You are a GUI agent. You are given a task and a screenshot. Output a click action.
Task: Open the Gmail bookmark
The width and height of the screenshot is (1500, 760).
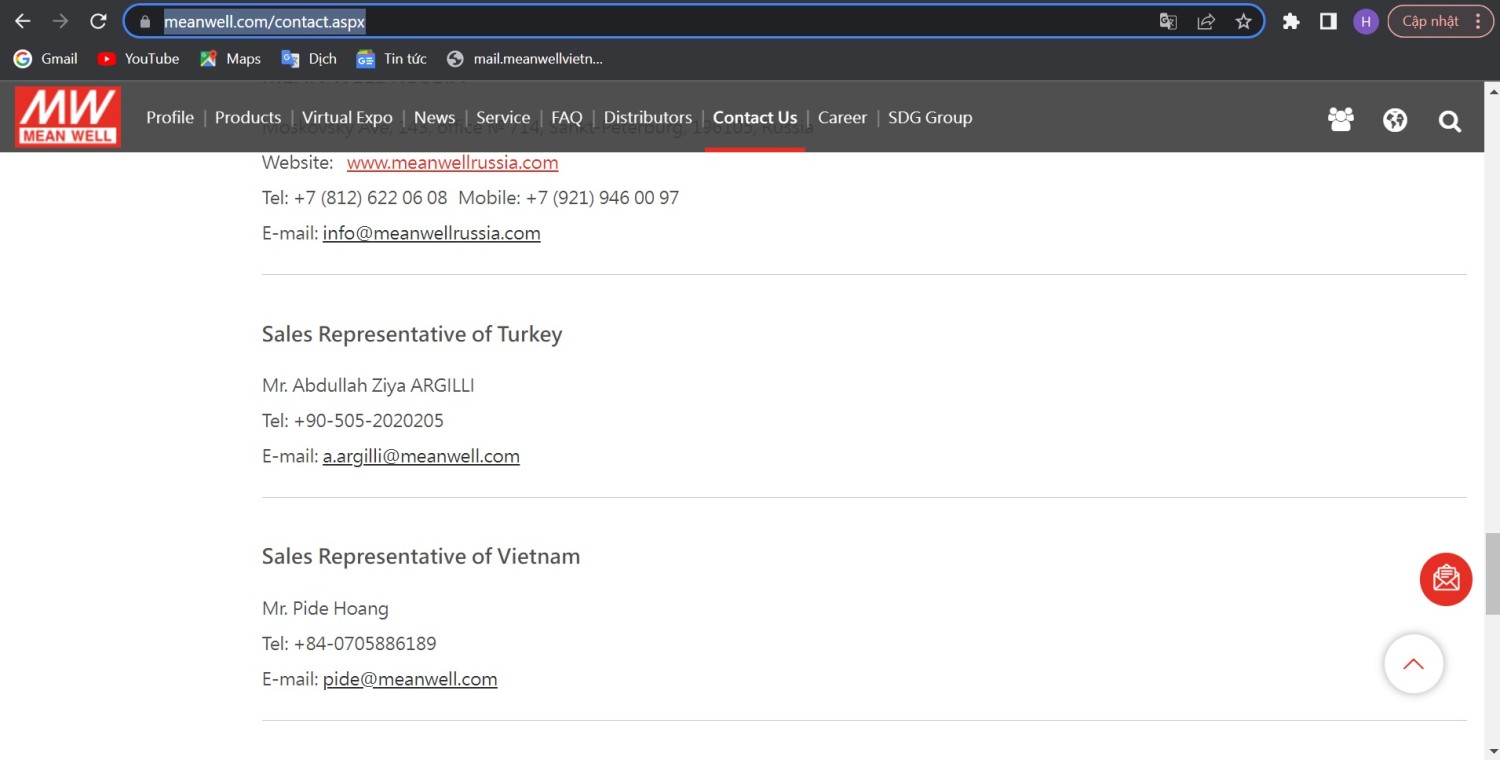[x=46, y=59]
